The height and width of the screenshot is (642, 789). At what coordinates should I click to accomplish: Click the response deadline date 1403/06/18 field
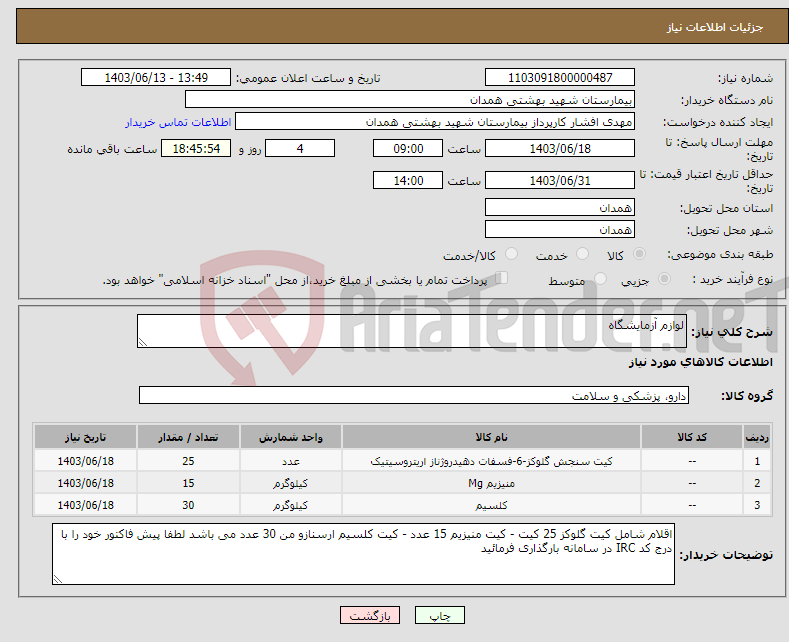[560, 148]
